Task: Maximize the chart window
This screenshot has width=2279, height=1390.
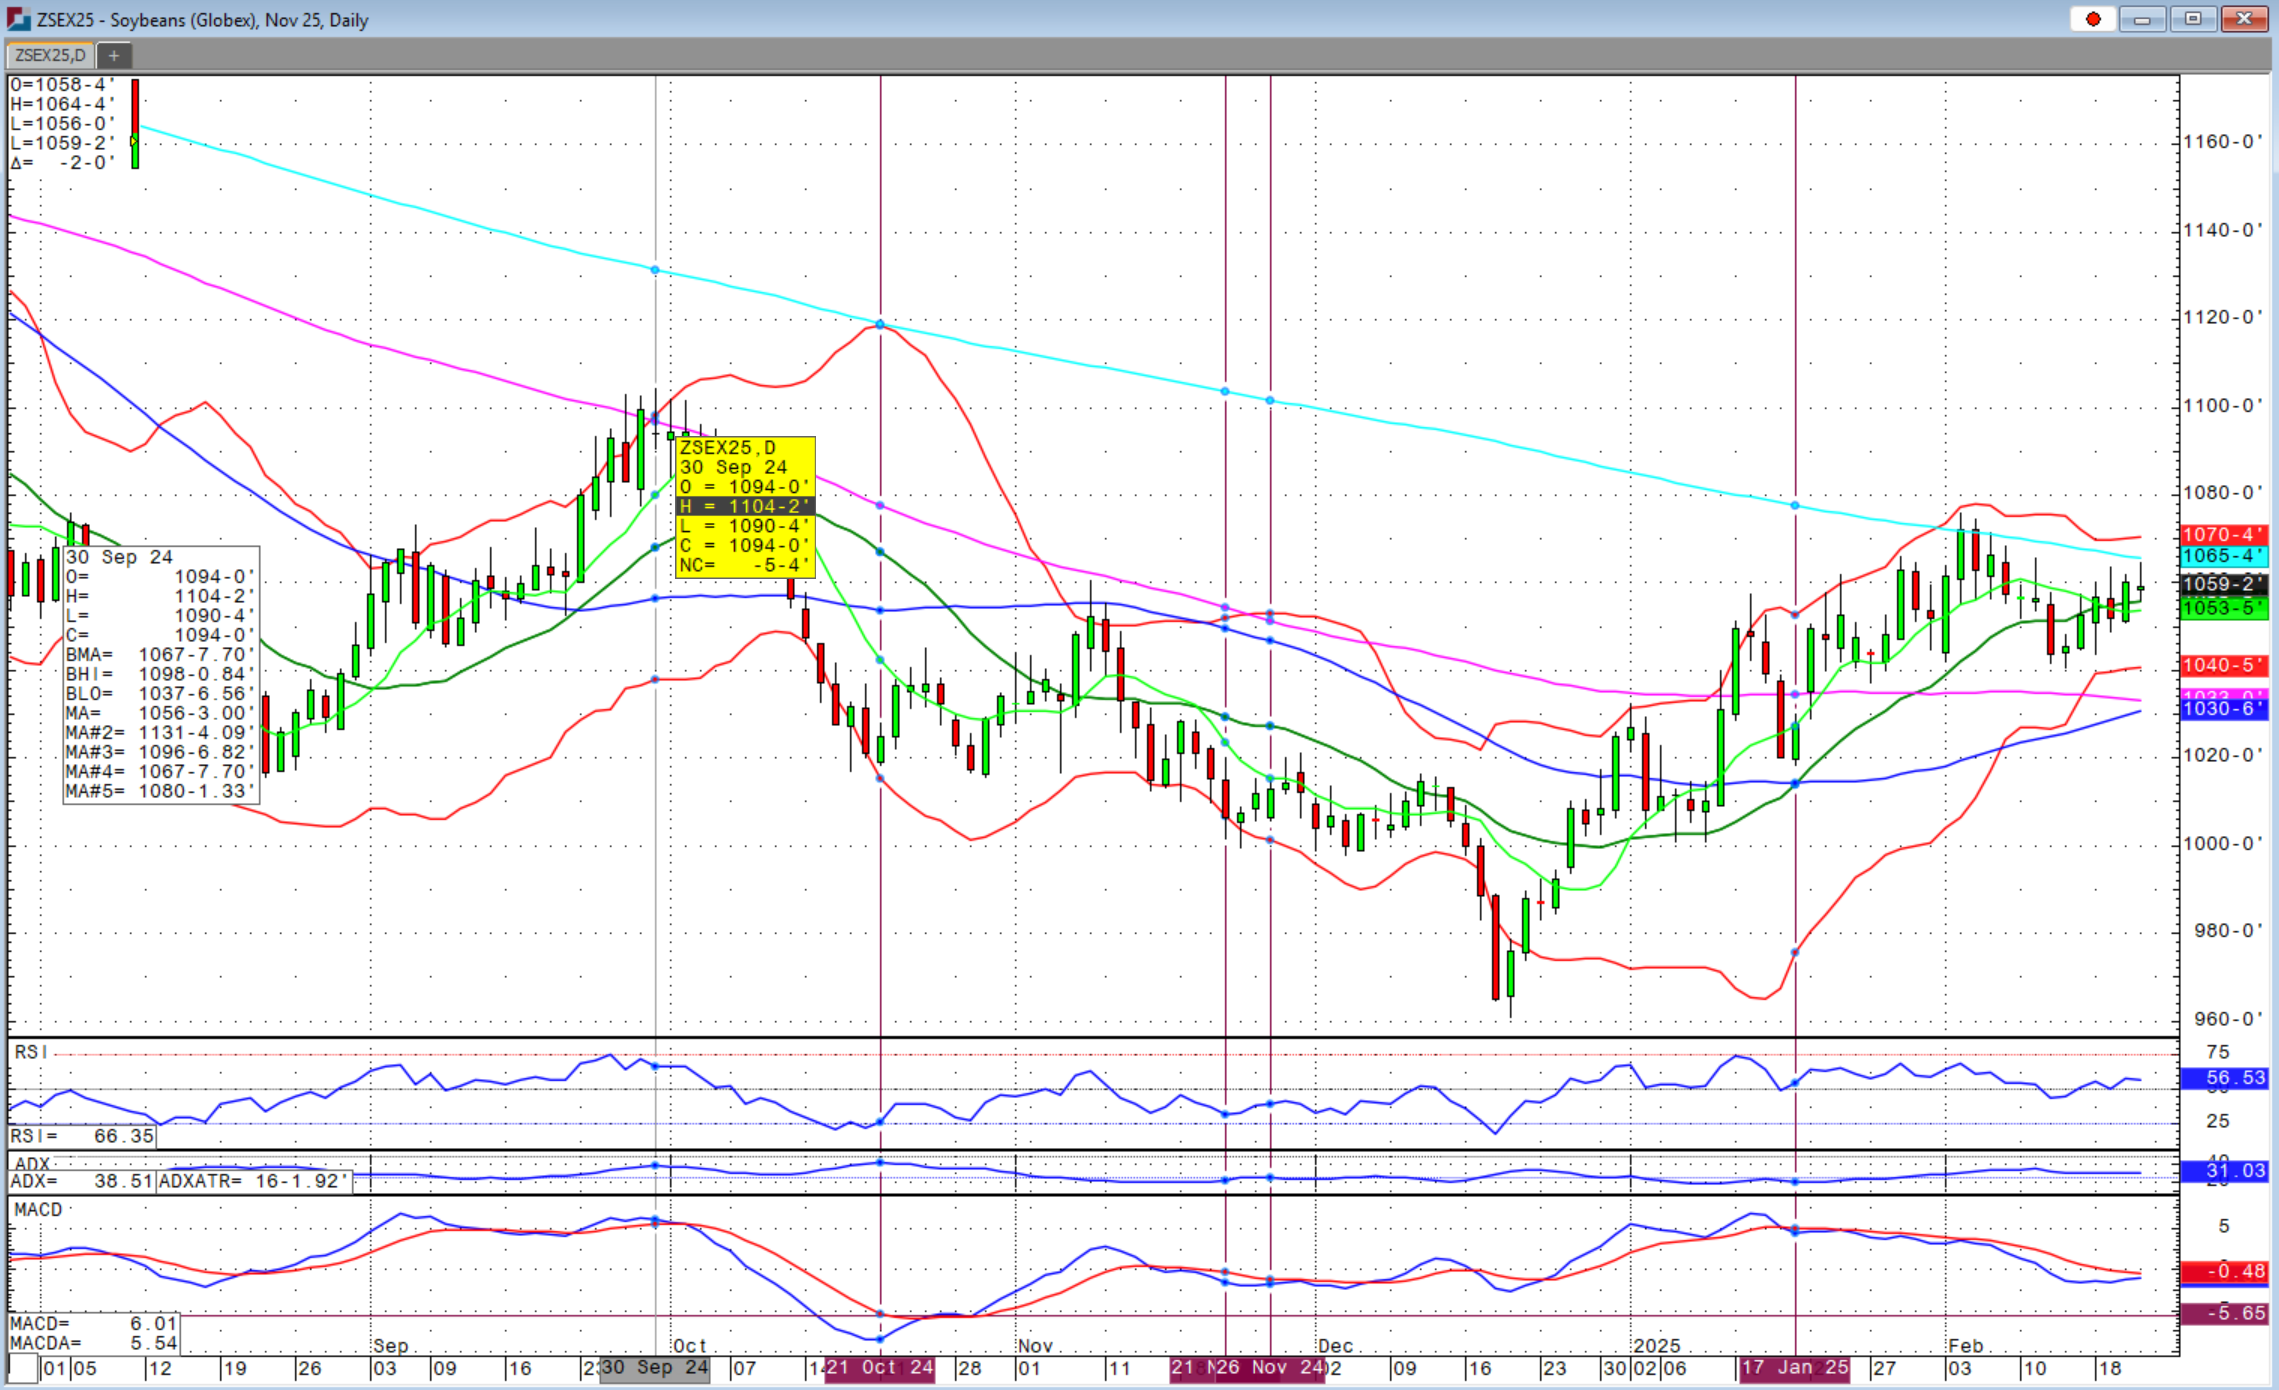Action: [2192, 19]
